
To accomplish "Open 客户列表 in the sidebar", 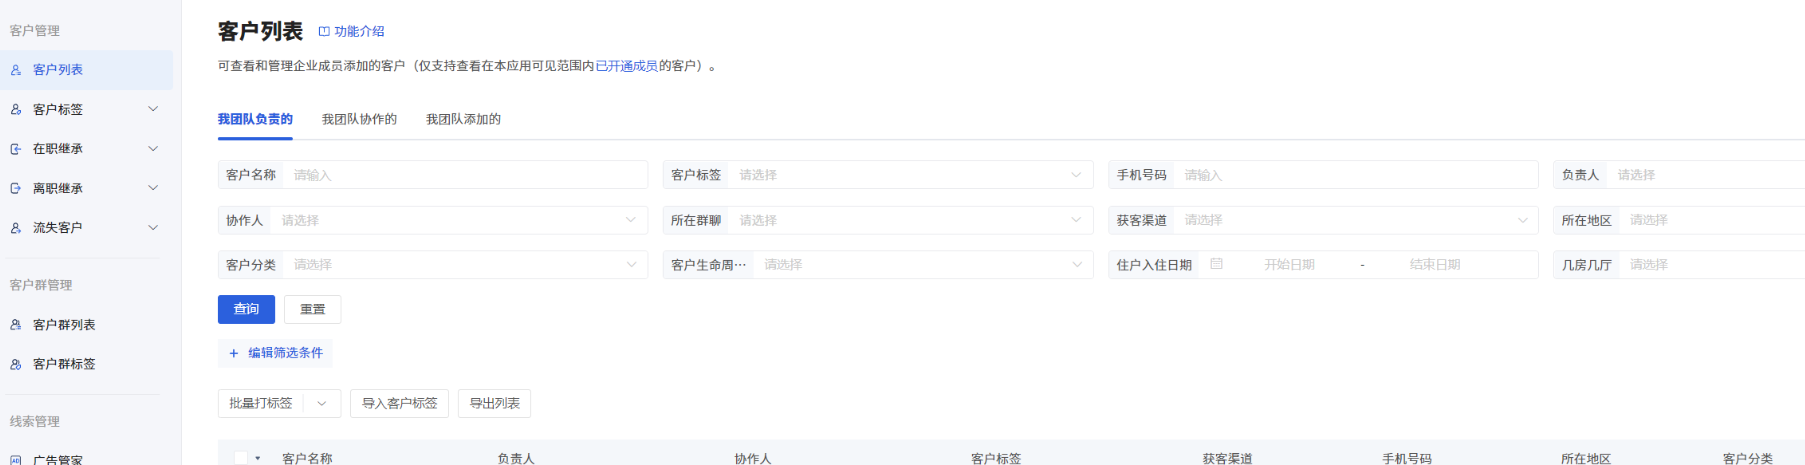I will [x=86, y=70].
